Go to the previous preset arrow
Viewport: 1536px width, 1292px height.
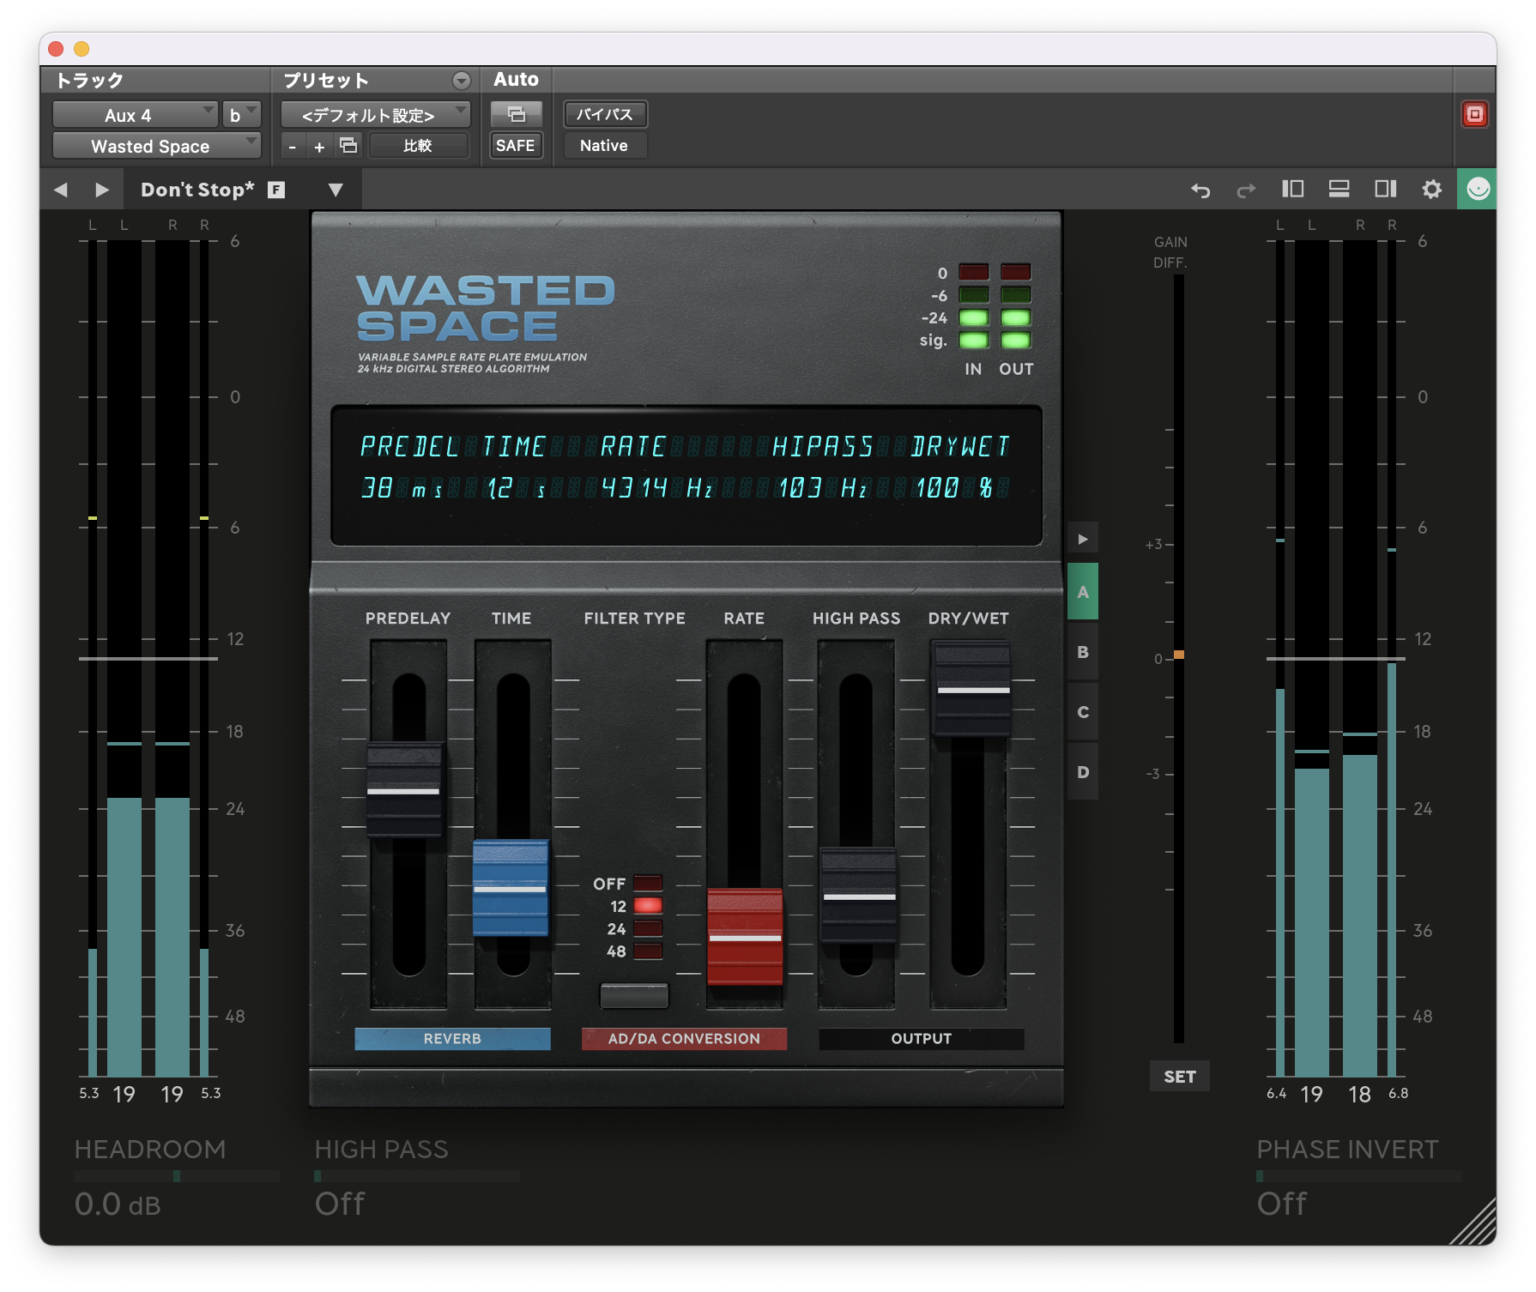click(61, 190)
